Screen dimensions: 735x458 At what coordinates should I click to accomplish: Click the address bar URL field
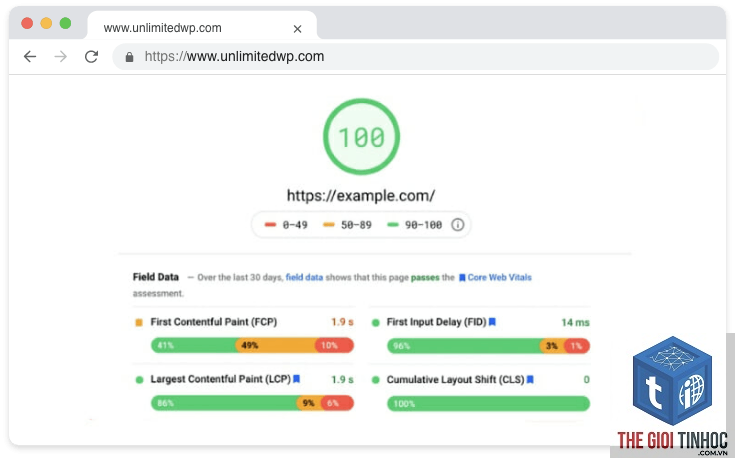coord(415,57)
